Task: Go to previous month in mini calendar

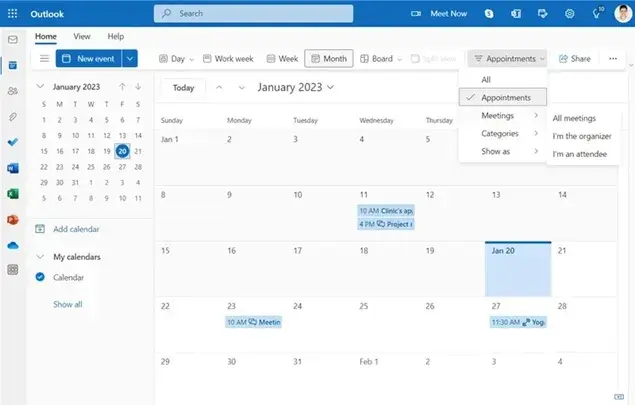Action: (x=122, y=87)
